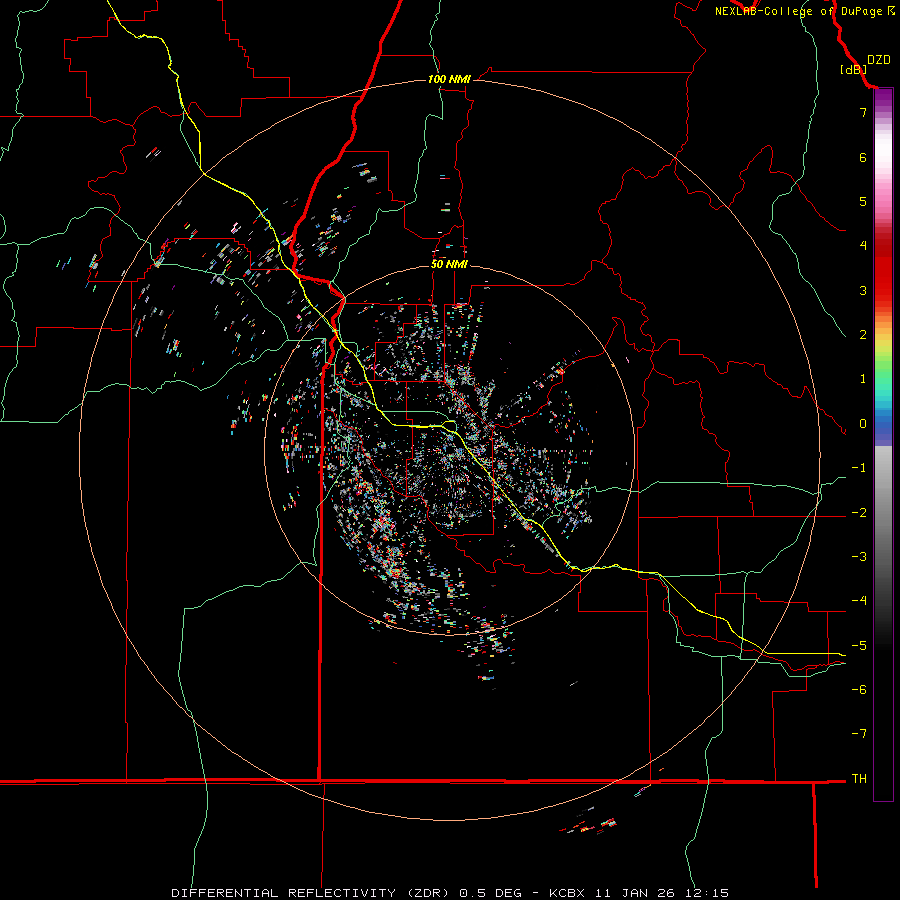Click the 50 NMI range ring label

click(x=449, y=264)
